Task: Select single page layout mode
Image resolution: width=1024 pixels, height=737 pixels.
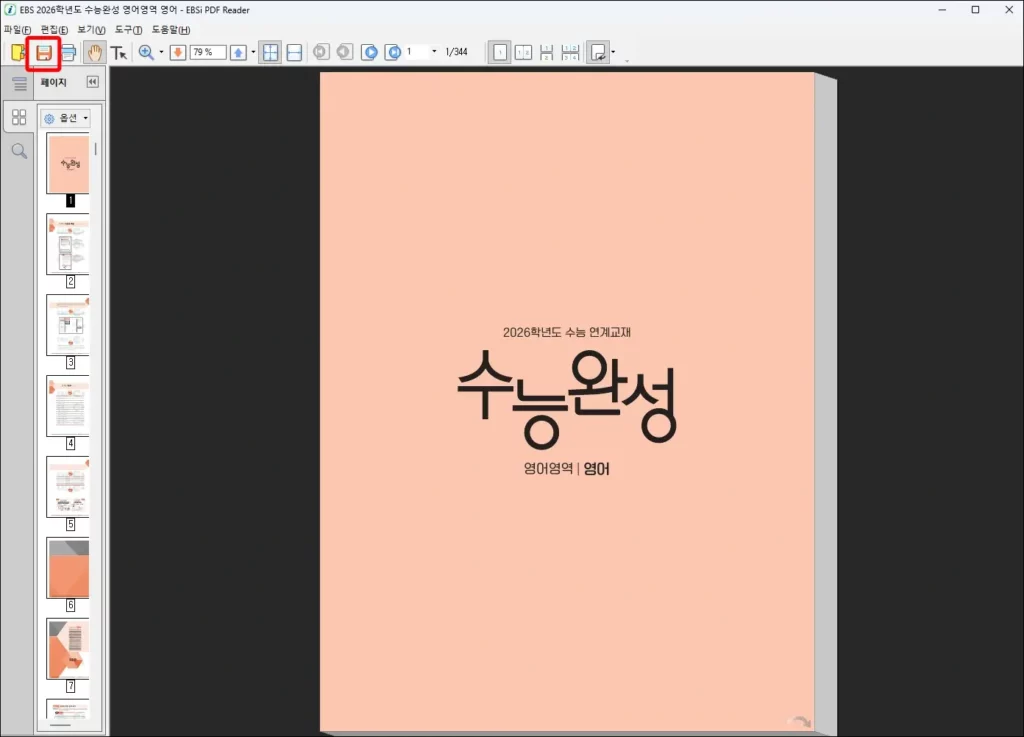Action: tap(500, 52)
